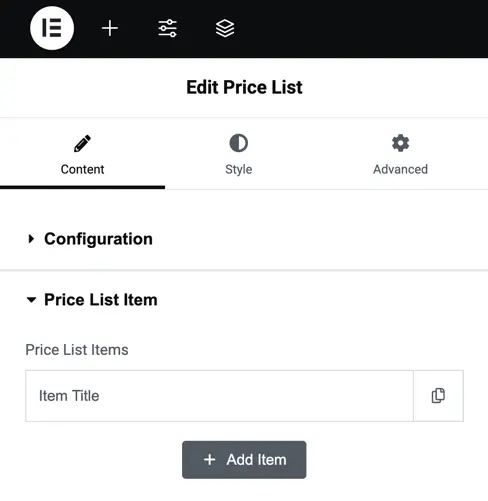
Task: Click the plus icon to add an element
Action: click(110, 28)
